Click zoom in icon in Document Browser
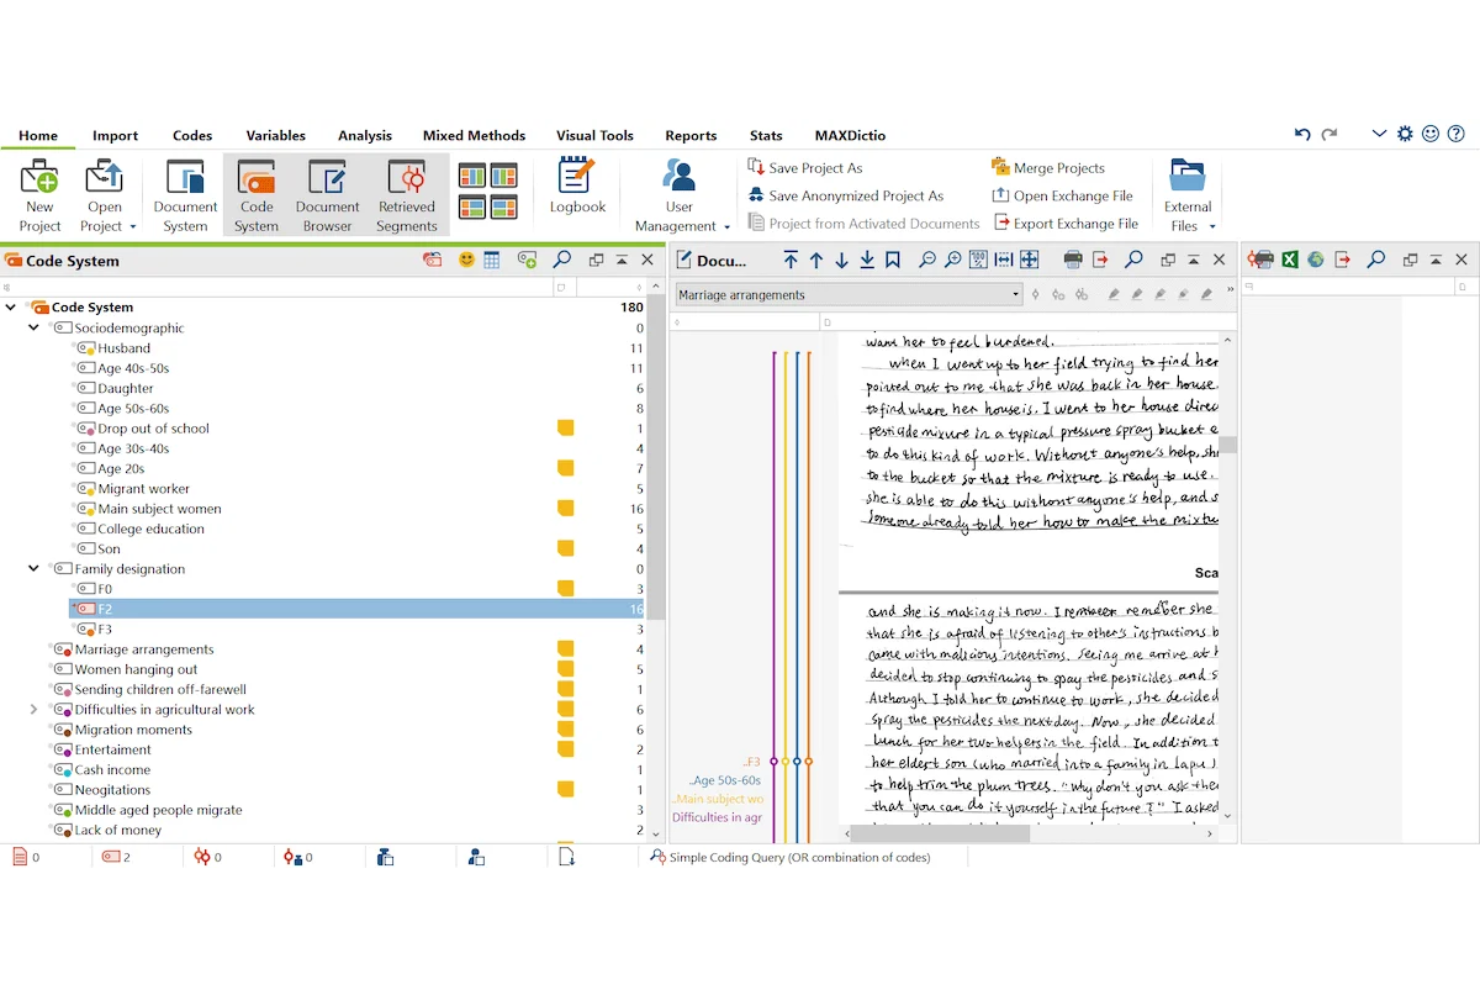Screen dimensions: 1480x987 953,260
